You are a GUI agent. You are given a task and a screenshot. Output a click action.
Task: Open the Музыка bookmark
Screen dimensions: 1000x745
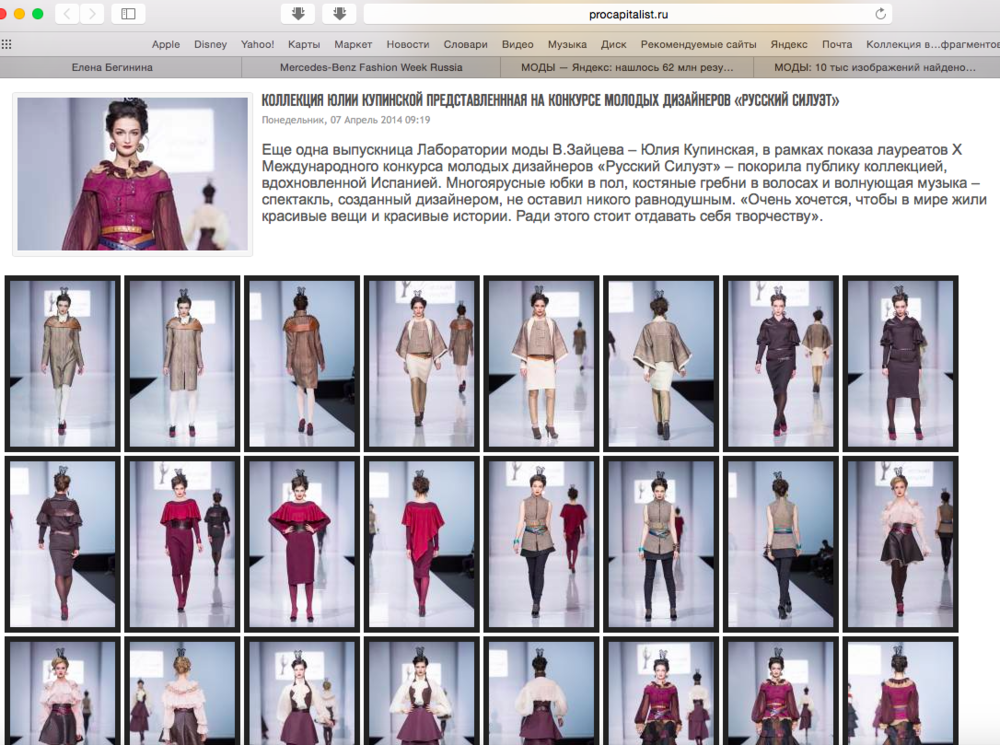tap(567, 44)
